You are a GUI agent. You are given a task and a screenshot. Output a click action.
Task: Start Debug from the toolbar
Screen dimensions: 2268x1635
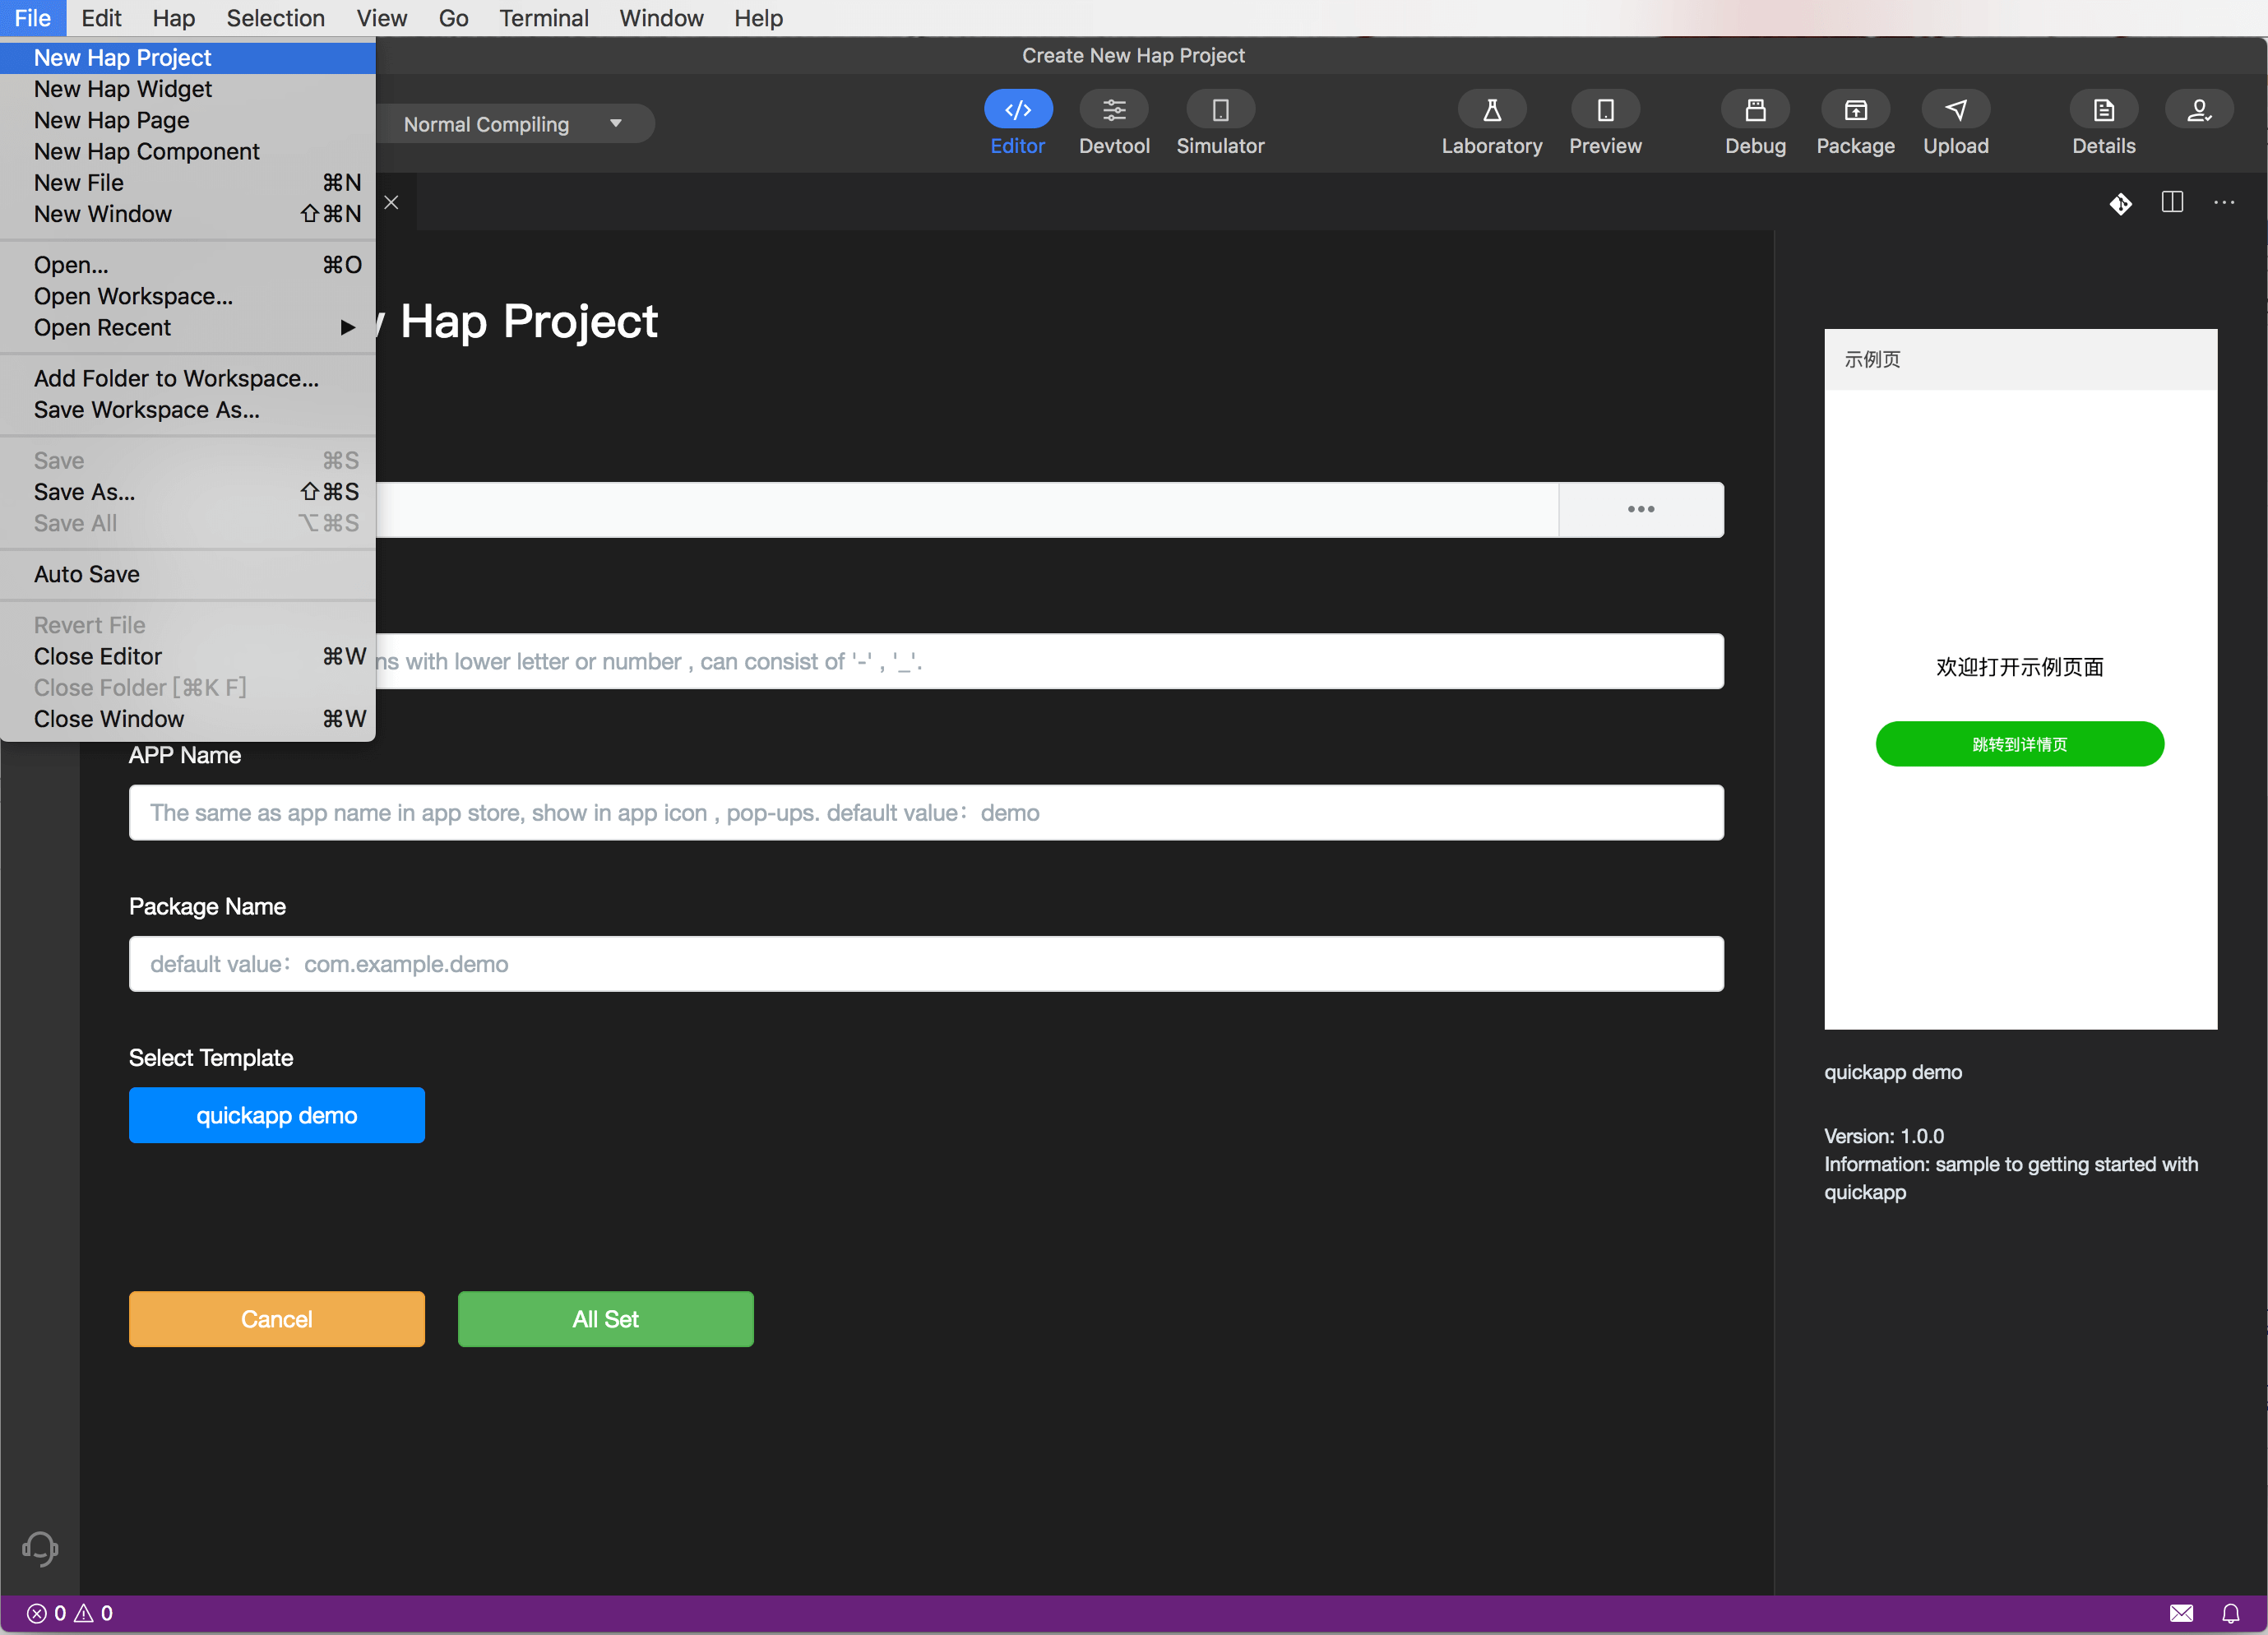click(x=1754, y=109)
